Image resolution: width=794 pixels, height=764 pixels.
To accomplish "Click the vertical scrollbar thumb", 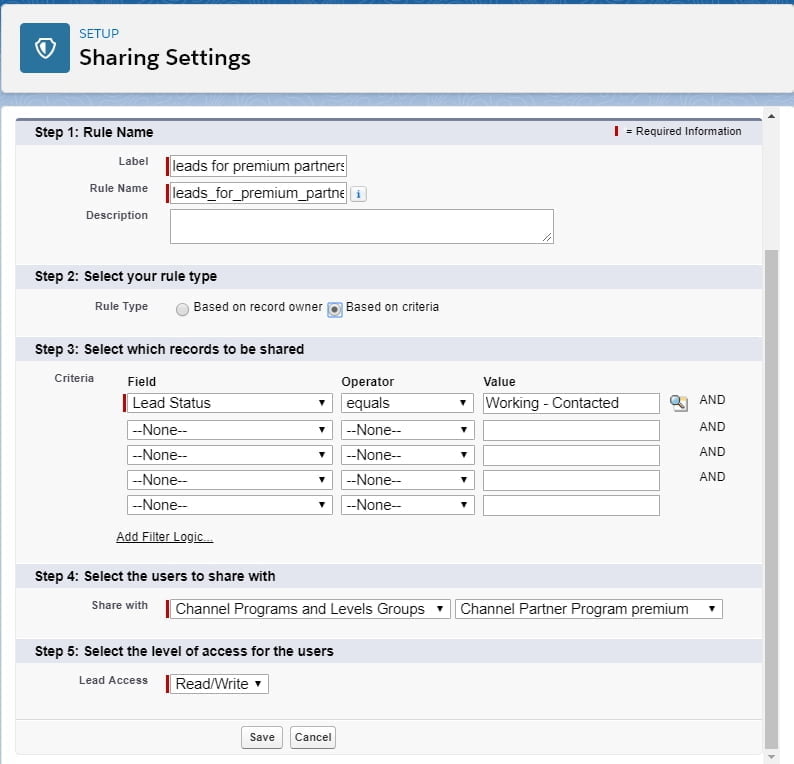I will click(771, 499).
